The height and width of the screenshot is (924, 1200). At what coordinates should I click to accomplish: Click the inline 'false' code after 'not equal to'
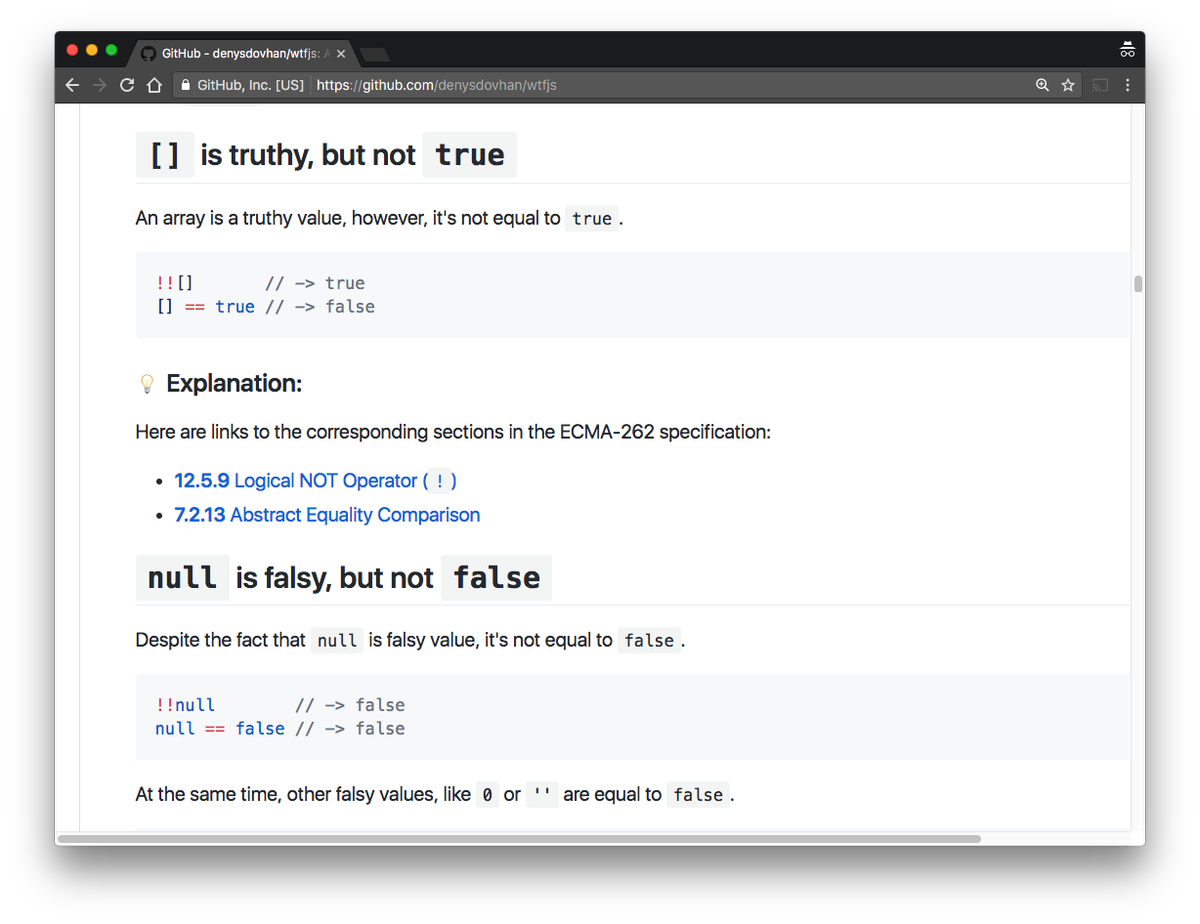649,640
